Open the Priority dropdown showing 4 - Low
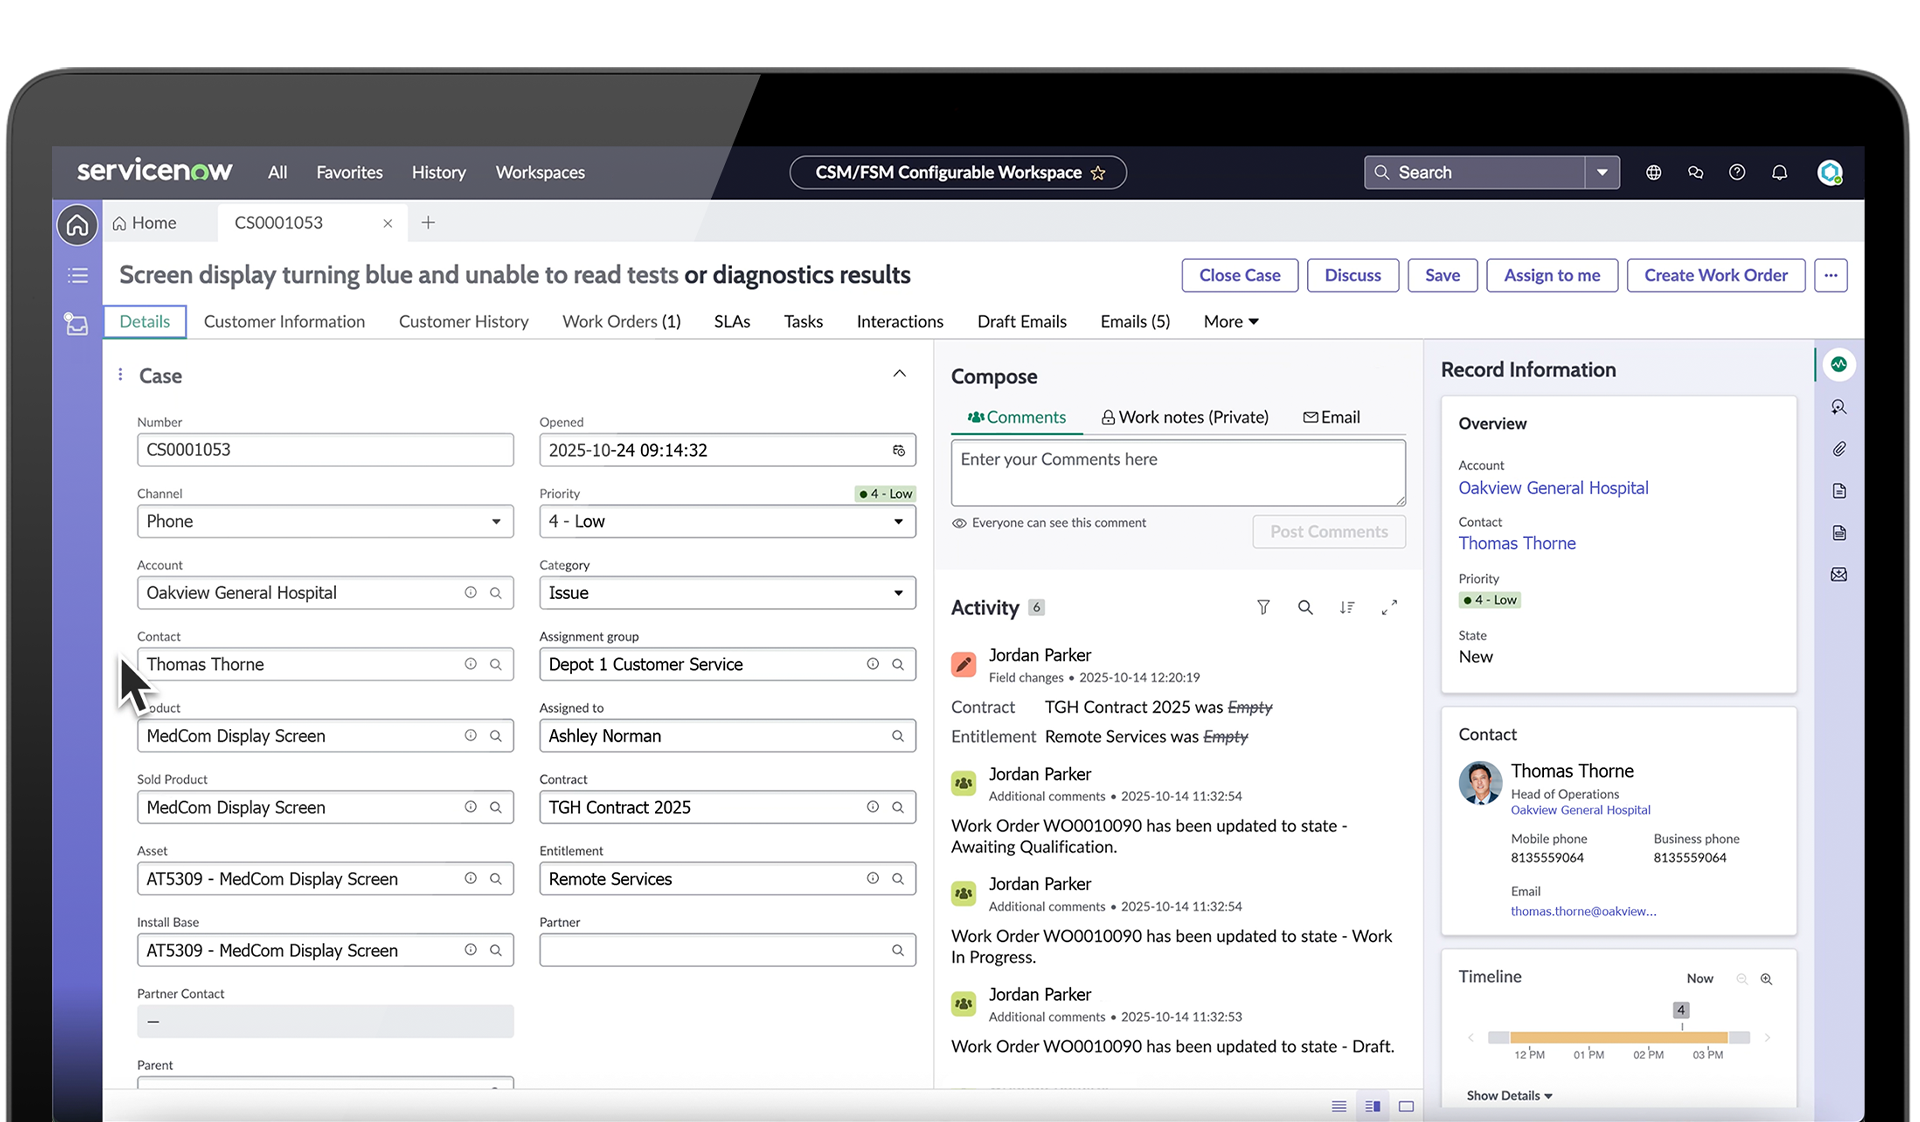This screenshot has height=1122, width=1920. [727, 521]
